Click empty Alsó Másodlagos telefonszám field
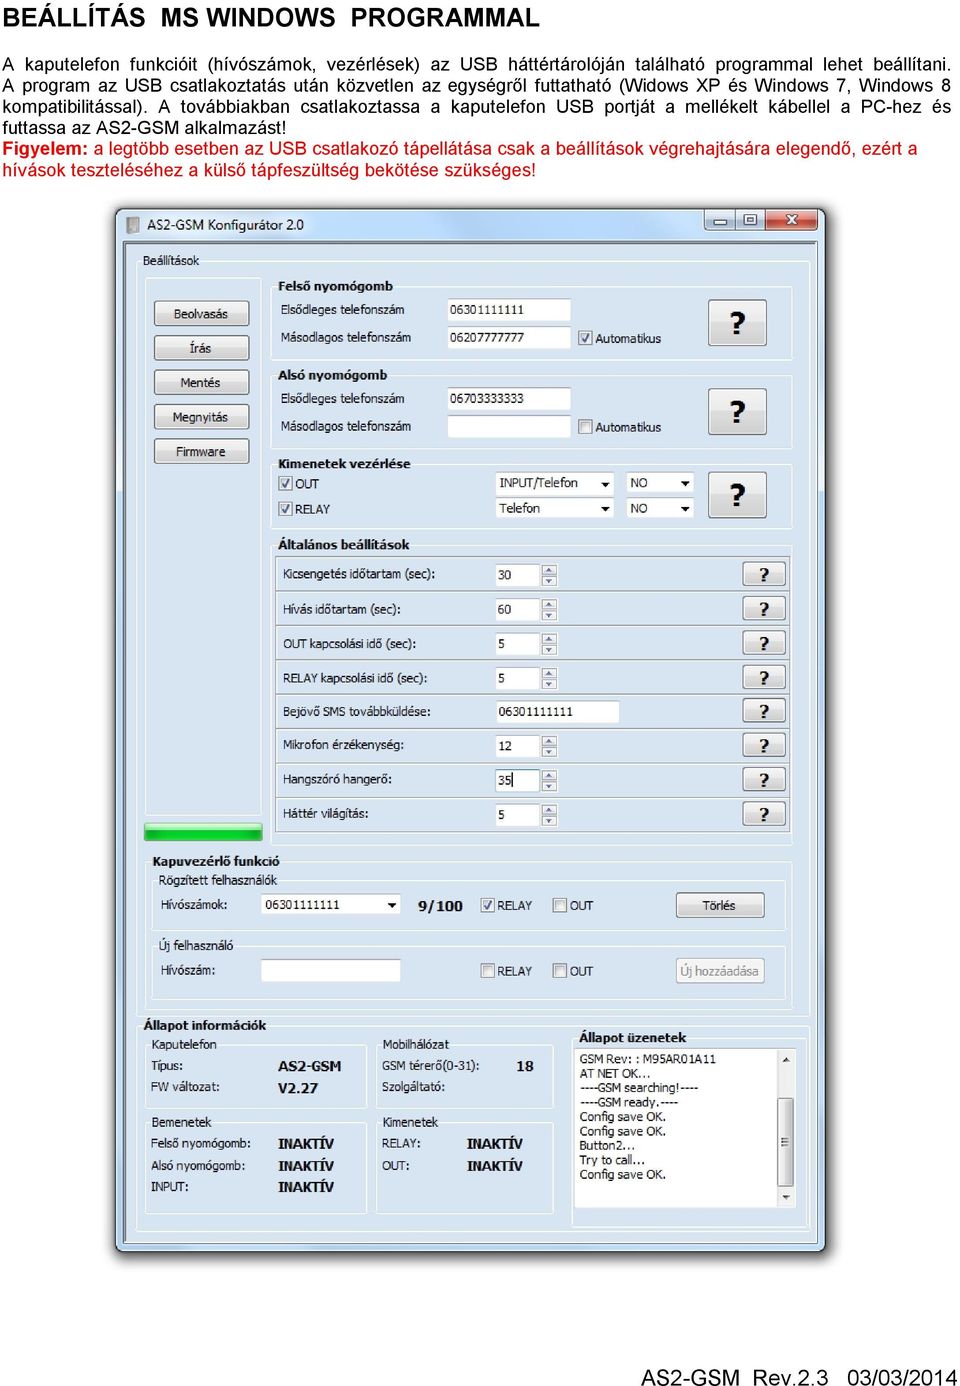This screenshot has height=1386, width=960. click(509, 426)
